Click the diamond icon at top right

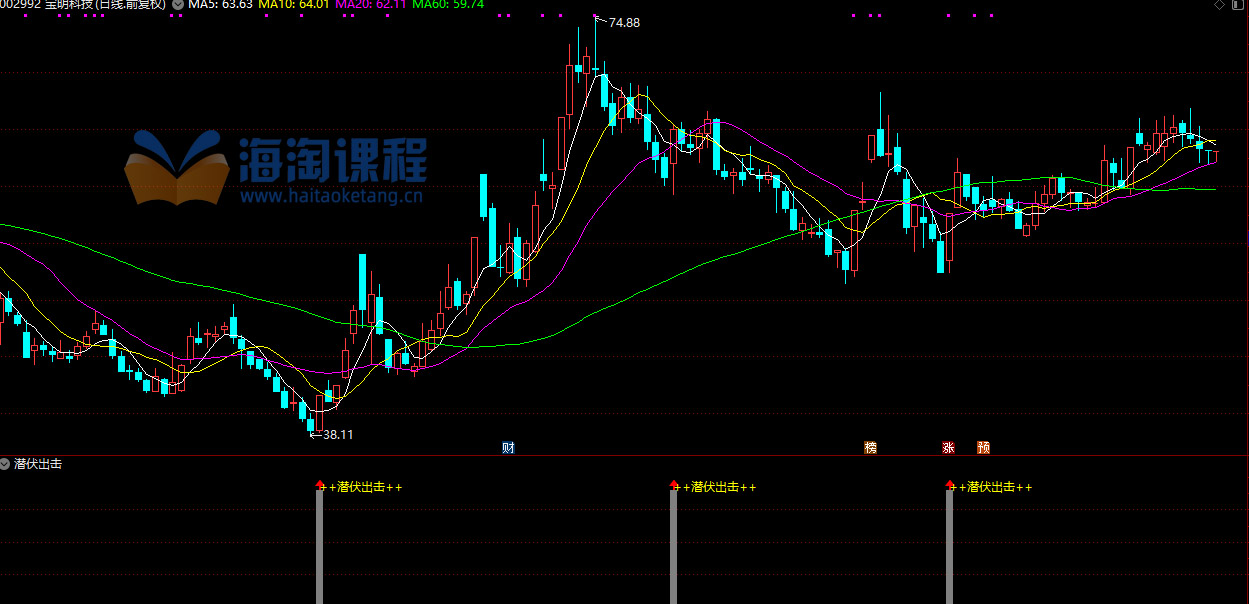(x=1219, y=5)
